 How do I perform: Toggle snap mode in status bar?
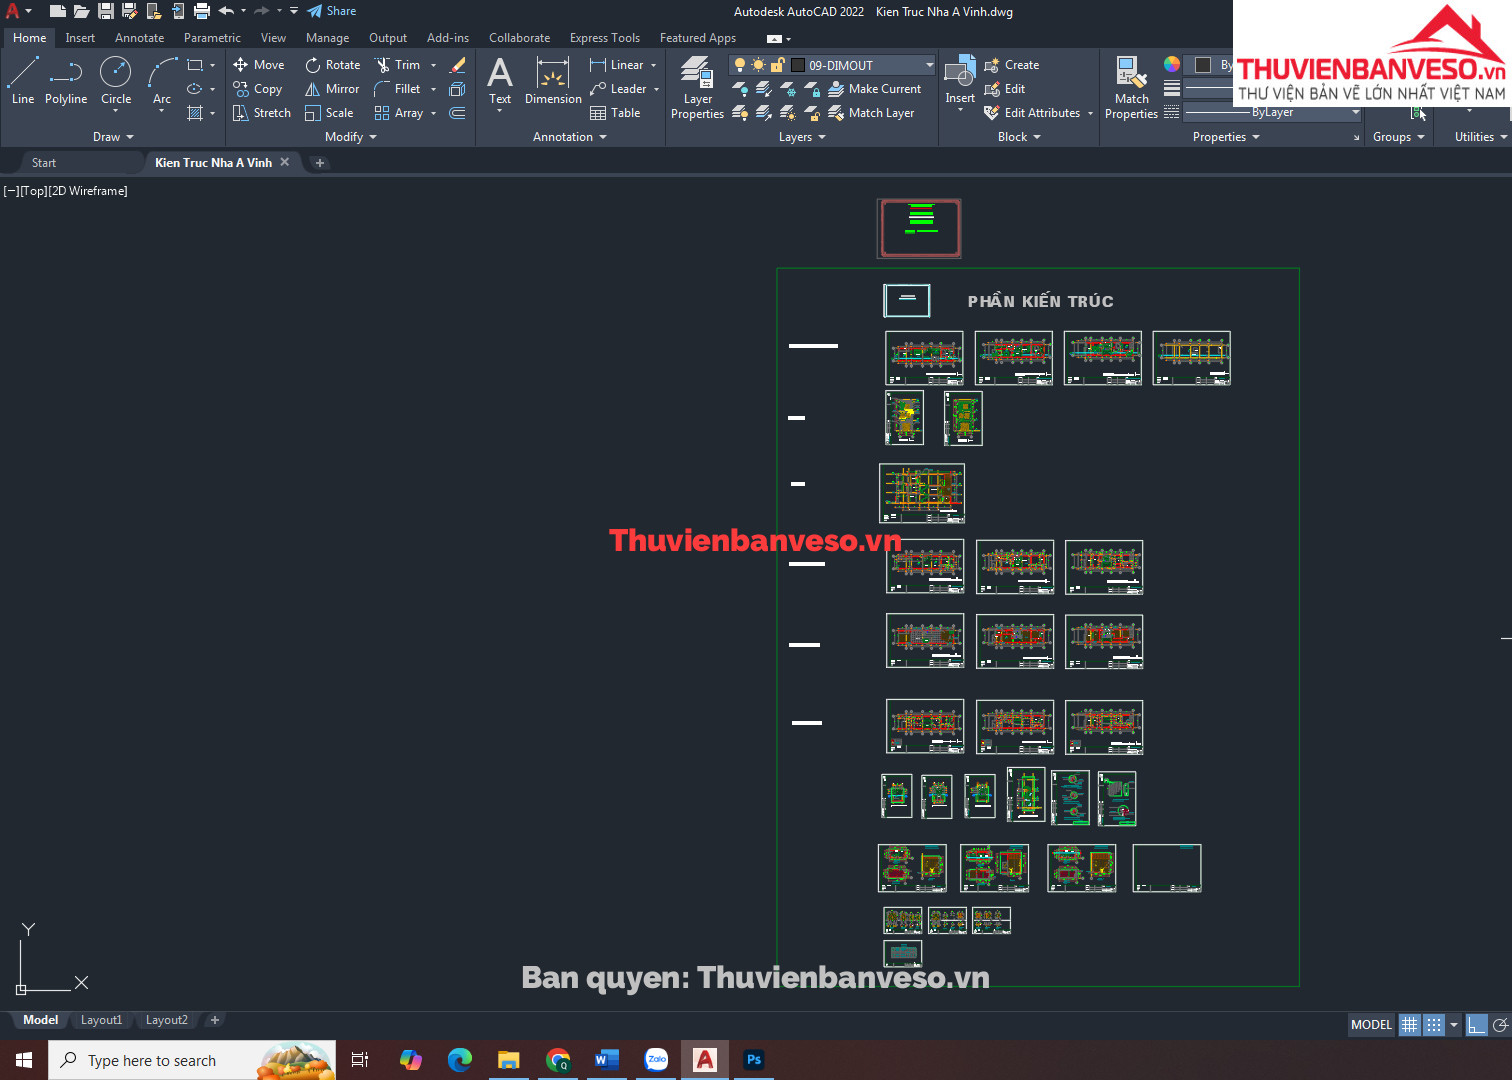1433,1025
